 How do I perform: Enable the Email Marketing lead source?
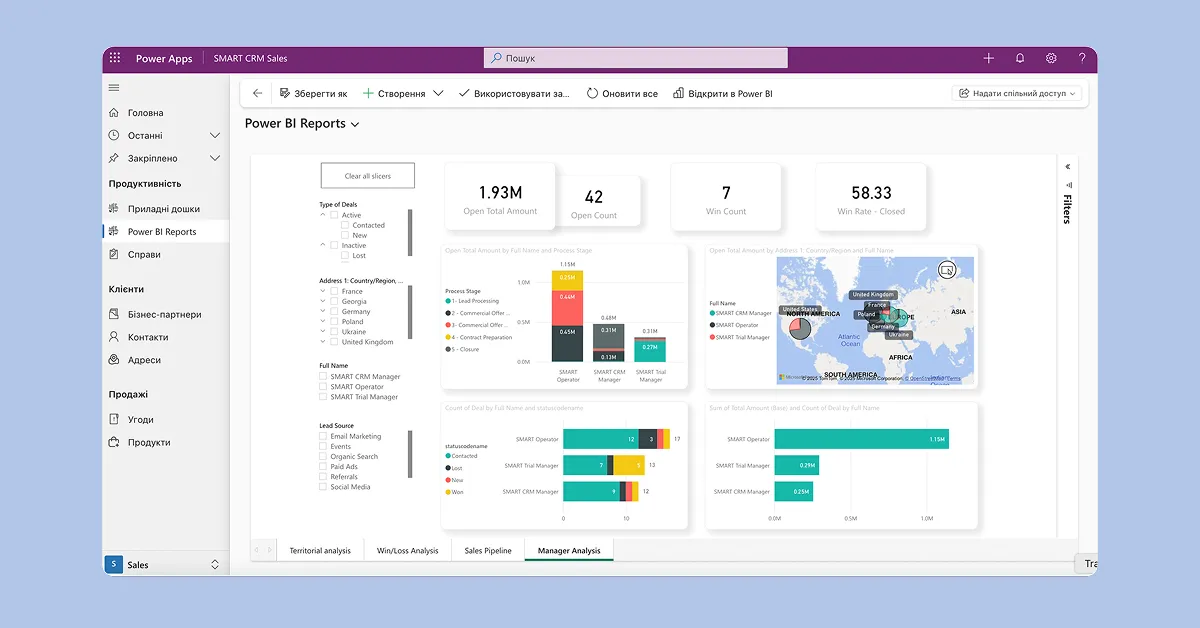click(x=323, y=436)
